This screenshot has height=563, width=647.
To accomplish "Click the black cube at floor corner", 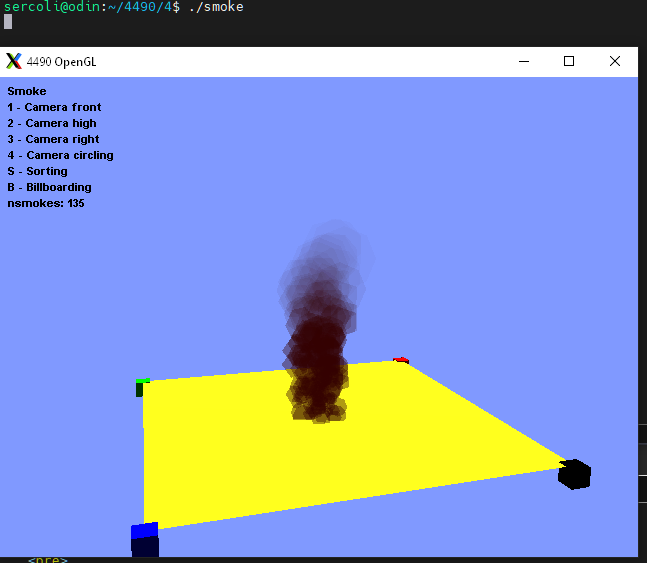I will (x=574, y=474).
